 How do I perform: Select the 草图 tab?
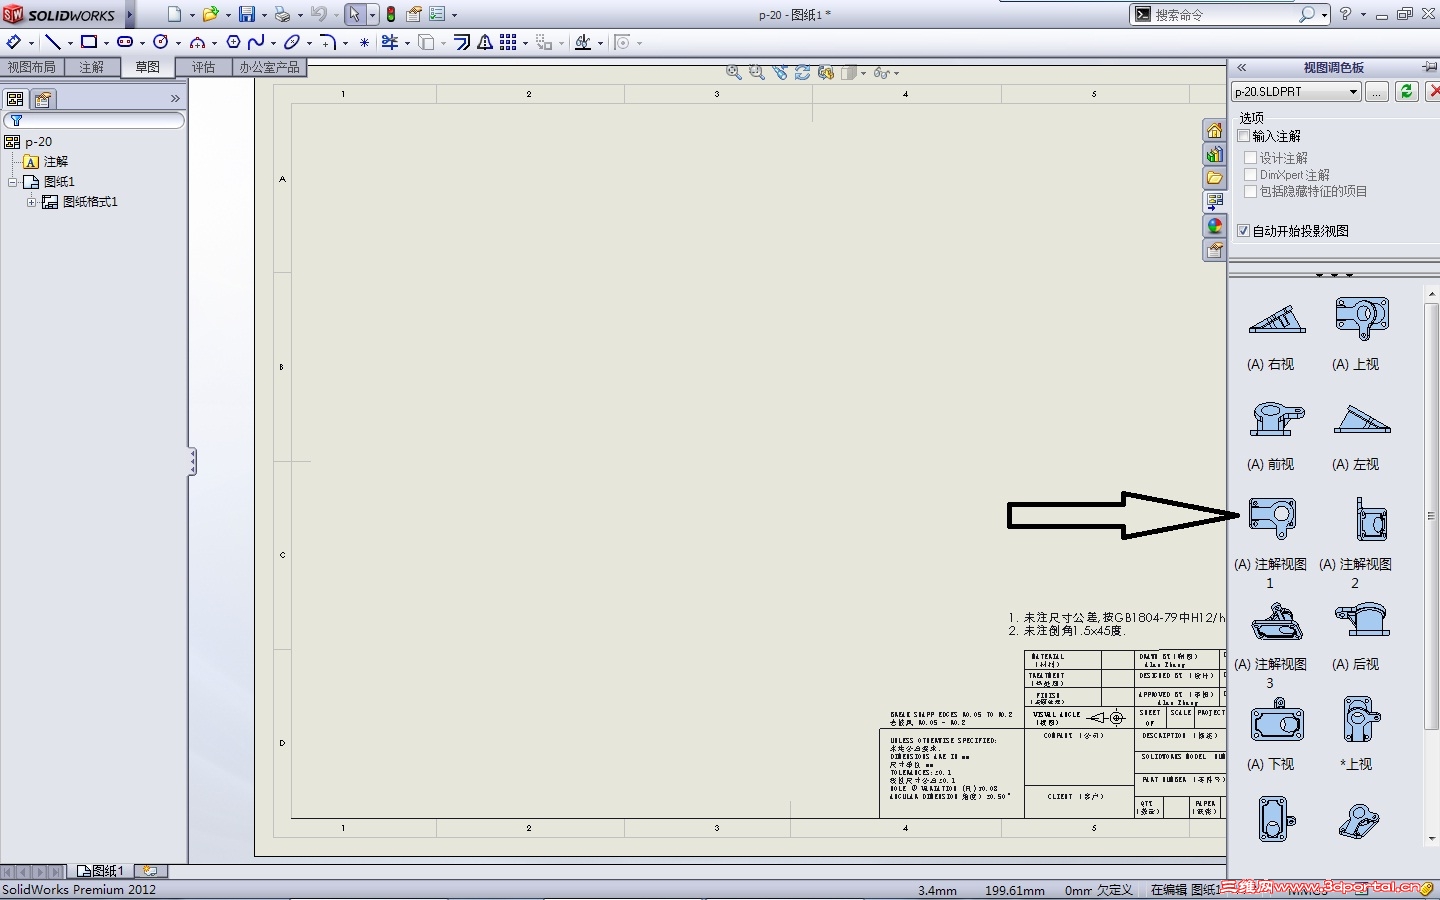(x=148, y=67)
